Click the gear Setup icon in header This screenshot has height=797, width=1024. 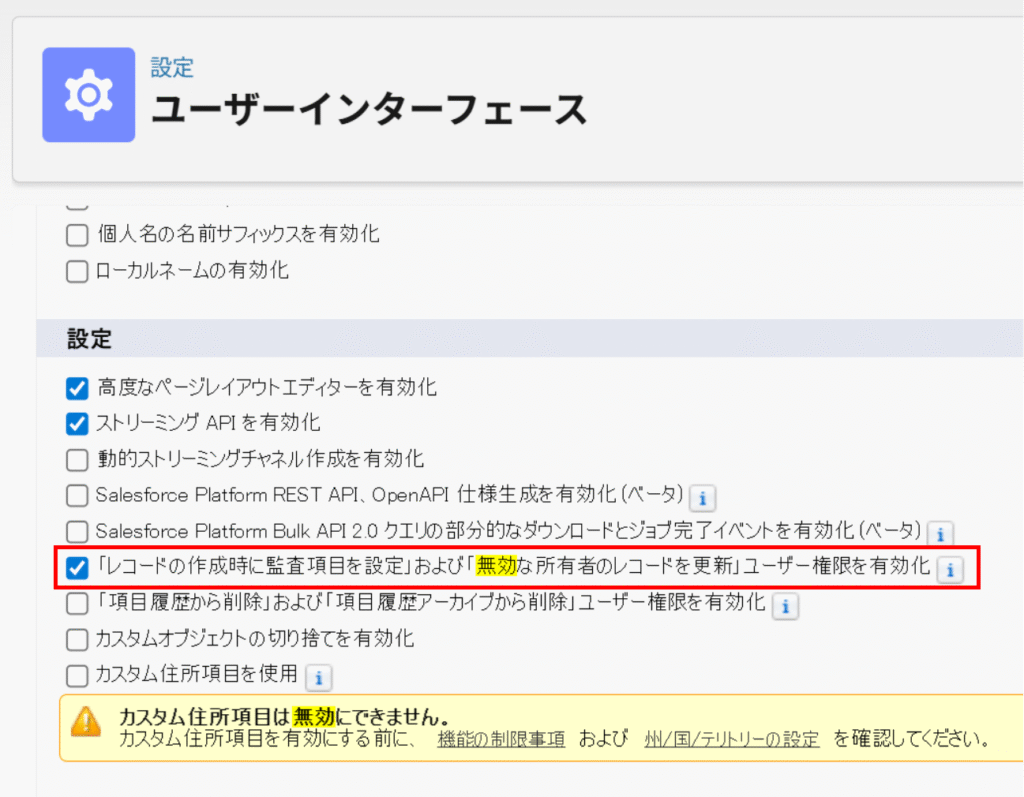88,95
